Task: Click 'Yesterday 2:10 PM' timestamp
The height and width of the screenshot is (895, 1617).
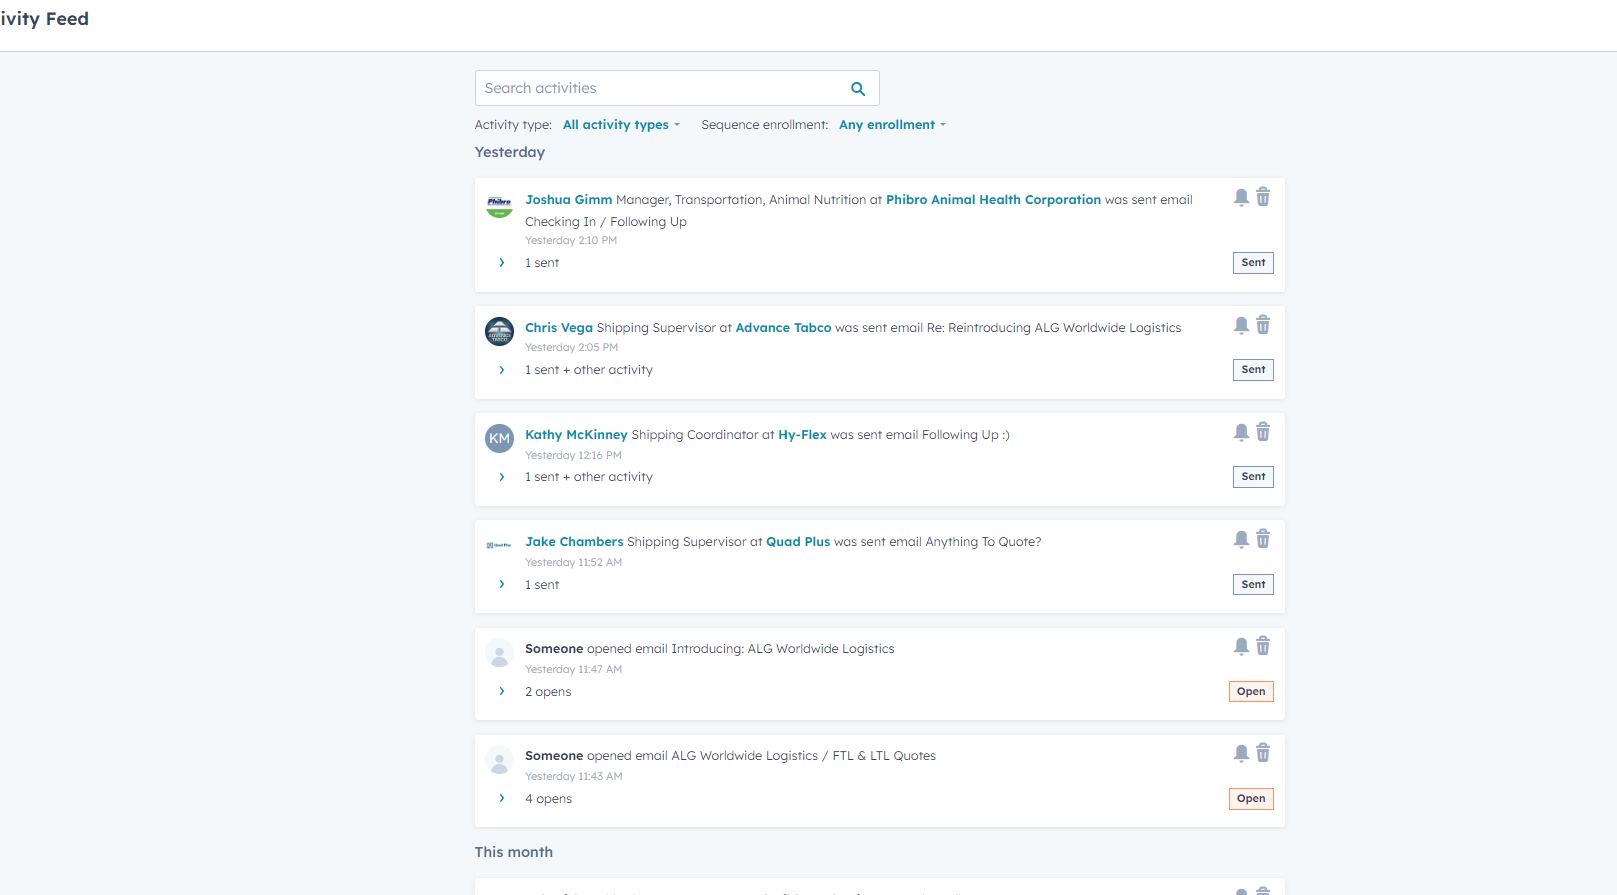Action: click(571, 241)
